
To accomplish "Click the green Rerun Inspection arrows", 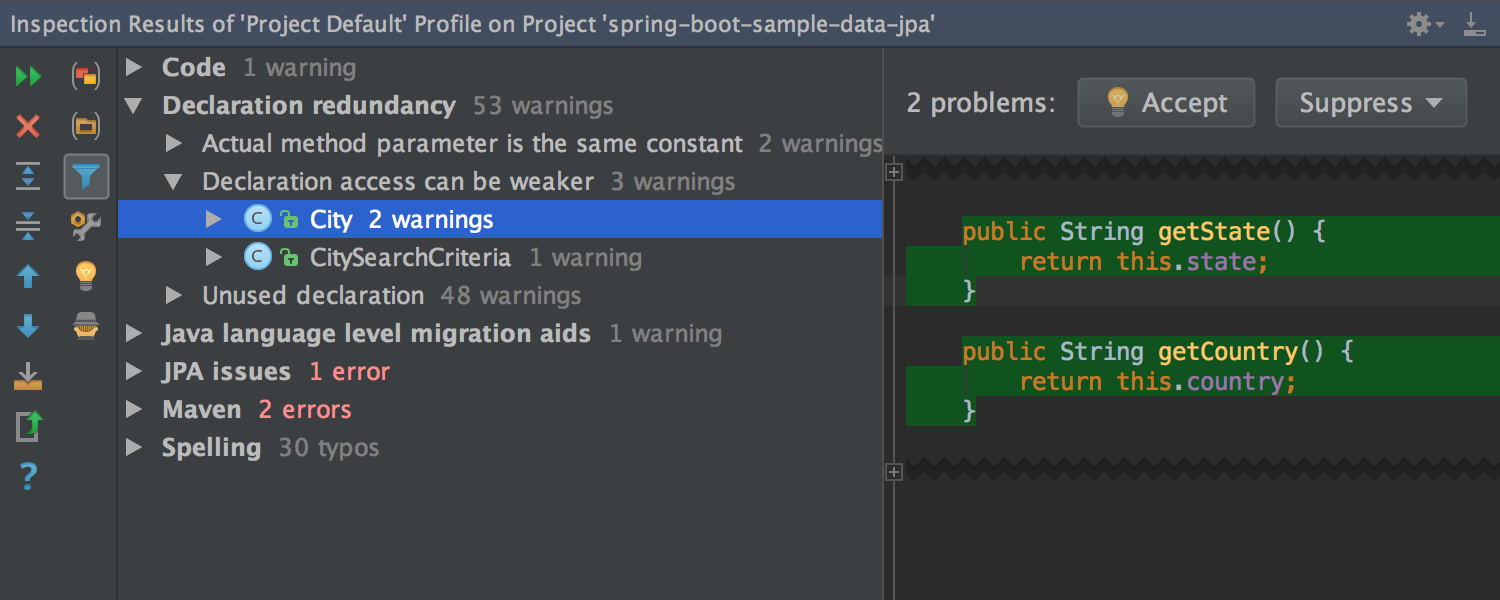I will point(28,76).
